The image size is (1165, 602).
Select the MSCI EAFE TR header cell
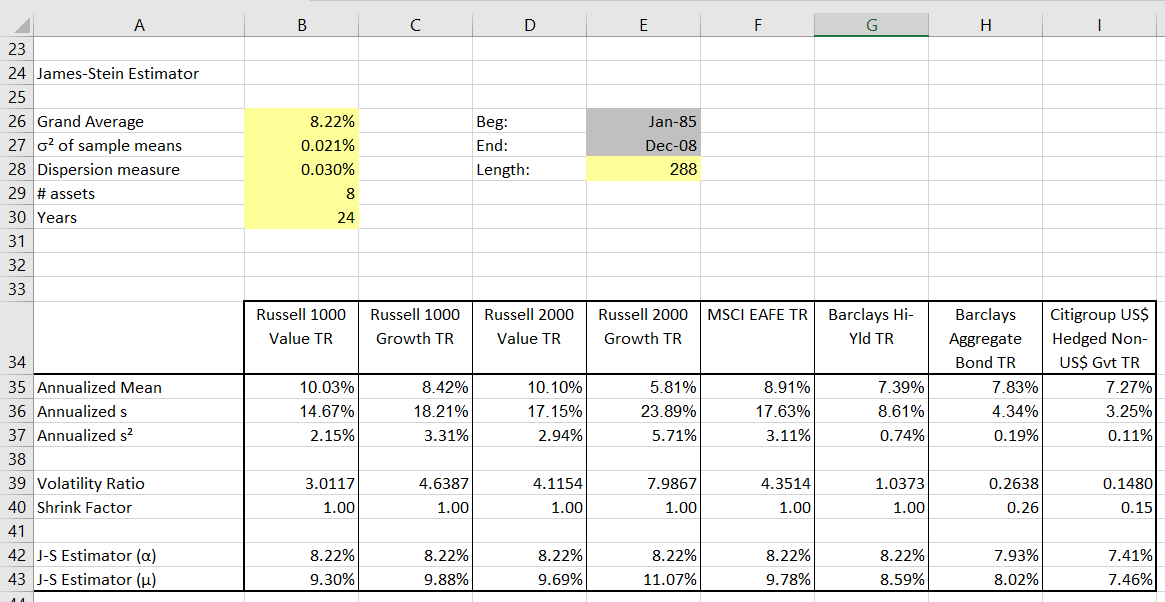pos(757,338)
